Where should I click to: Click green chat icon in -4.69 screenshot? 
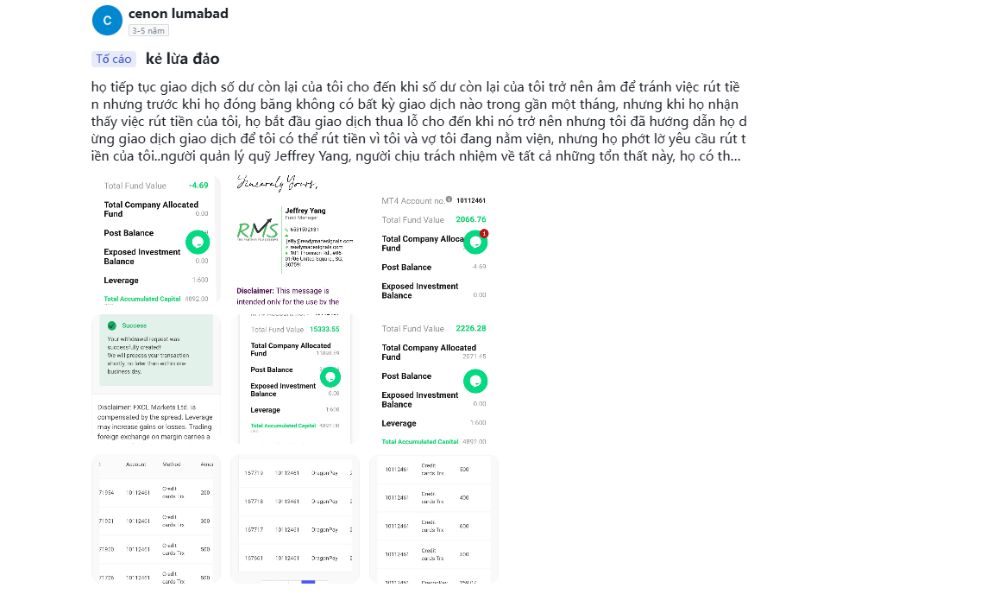click(x=198, y=242)
